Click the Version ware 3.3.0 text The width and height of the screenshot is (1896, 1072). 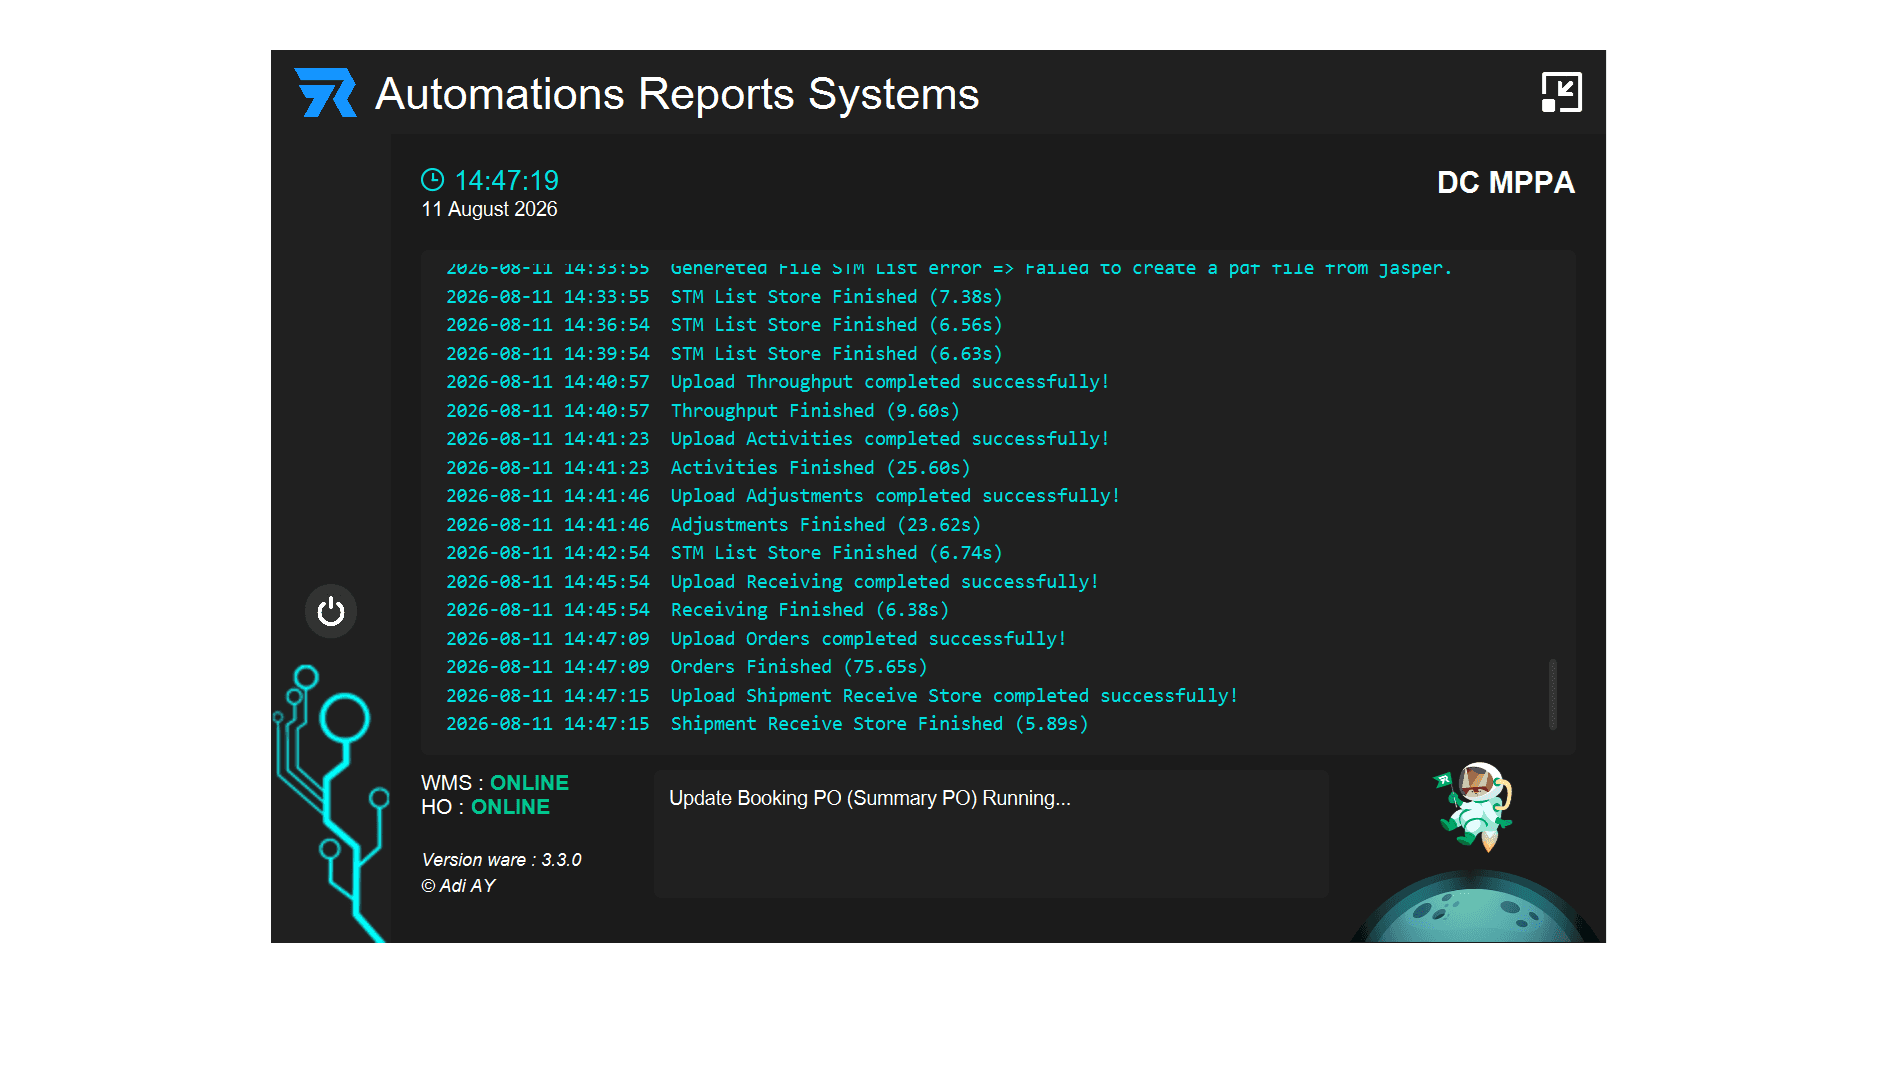click(x=501, y=860)
